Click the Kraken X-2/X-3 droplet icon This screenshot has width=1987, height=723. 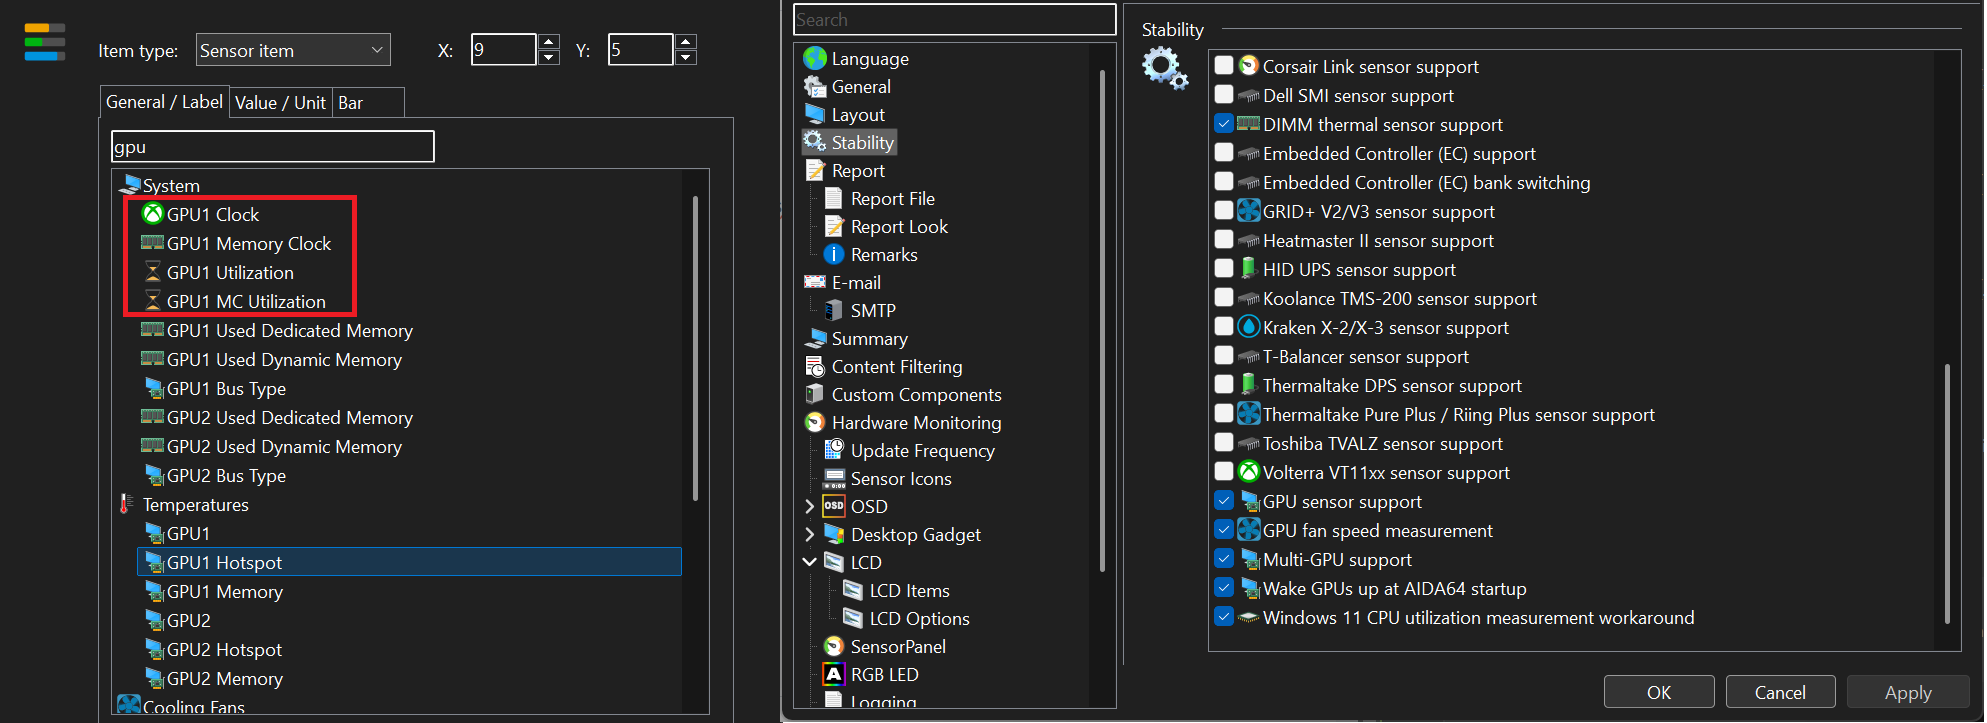[1249, 327]
